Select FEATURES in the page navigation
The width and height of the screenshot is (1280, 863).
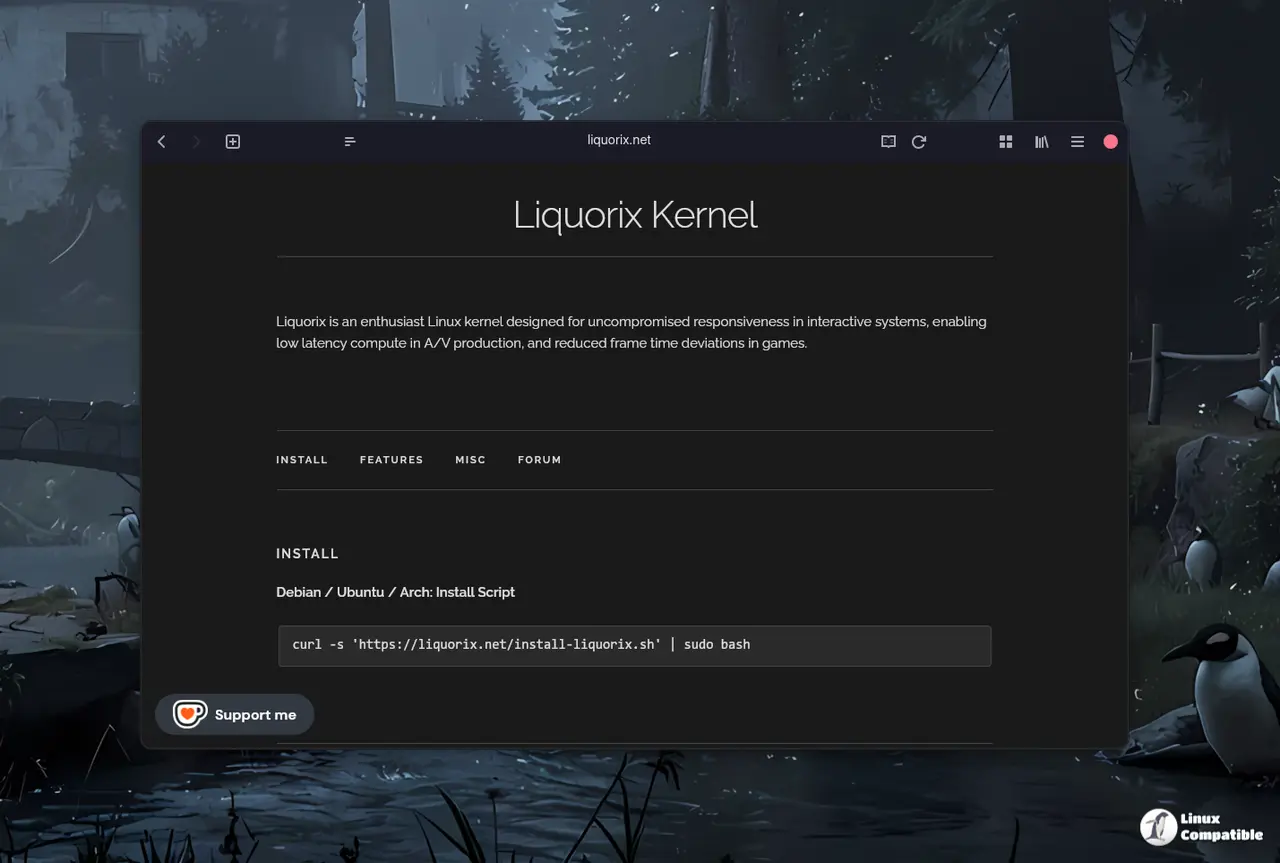pyautogui.click(x=391, y=460)
